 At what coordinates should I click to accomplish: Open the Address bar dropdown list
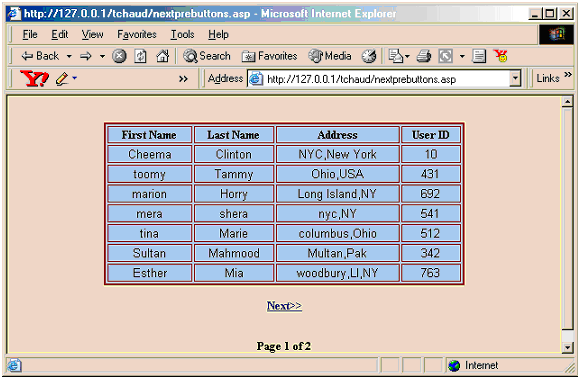(515, 79)
